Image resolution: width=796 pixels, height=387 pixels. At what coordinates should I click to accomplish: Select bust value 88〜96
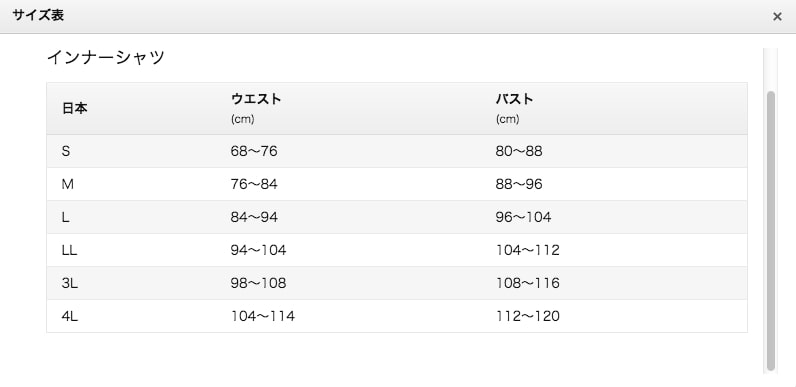pyautogui.click(x=519, y=184)
